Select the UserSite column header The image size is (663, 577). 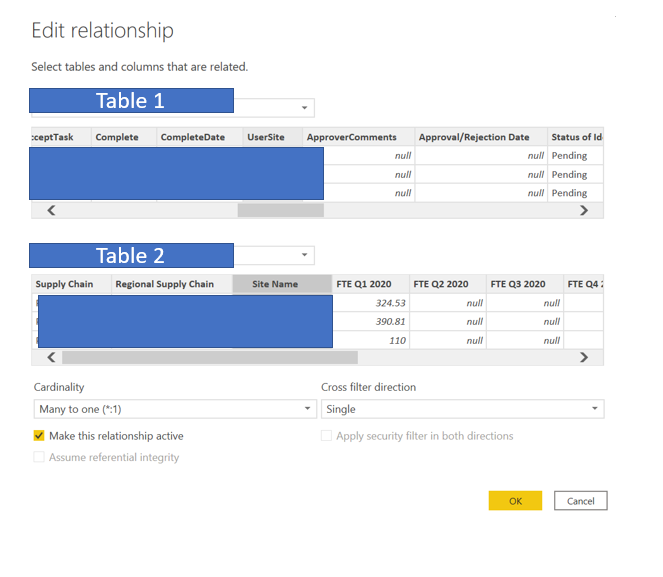272,137
